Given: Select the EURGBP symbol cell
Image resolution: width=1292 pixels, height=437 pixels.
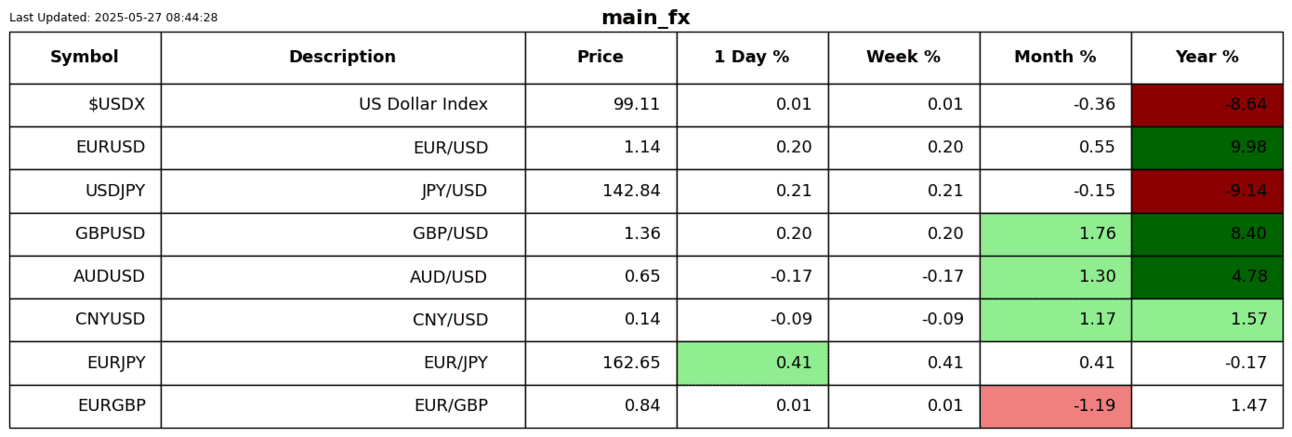Looking at the screenshot, I should (x=85, y=406).
